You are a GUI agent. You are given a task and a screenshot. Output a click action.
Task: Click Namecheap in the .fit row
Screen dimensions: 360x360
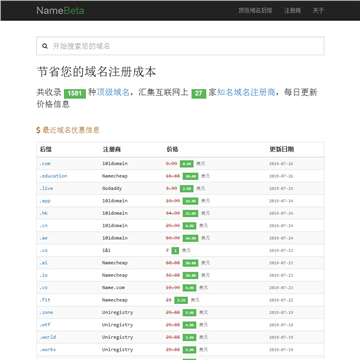[115, 300]
